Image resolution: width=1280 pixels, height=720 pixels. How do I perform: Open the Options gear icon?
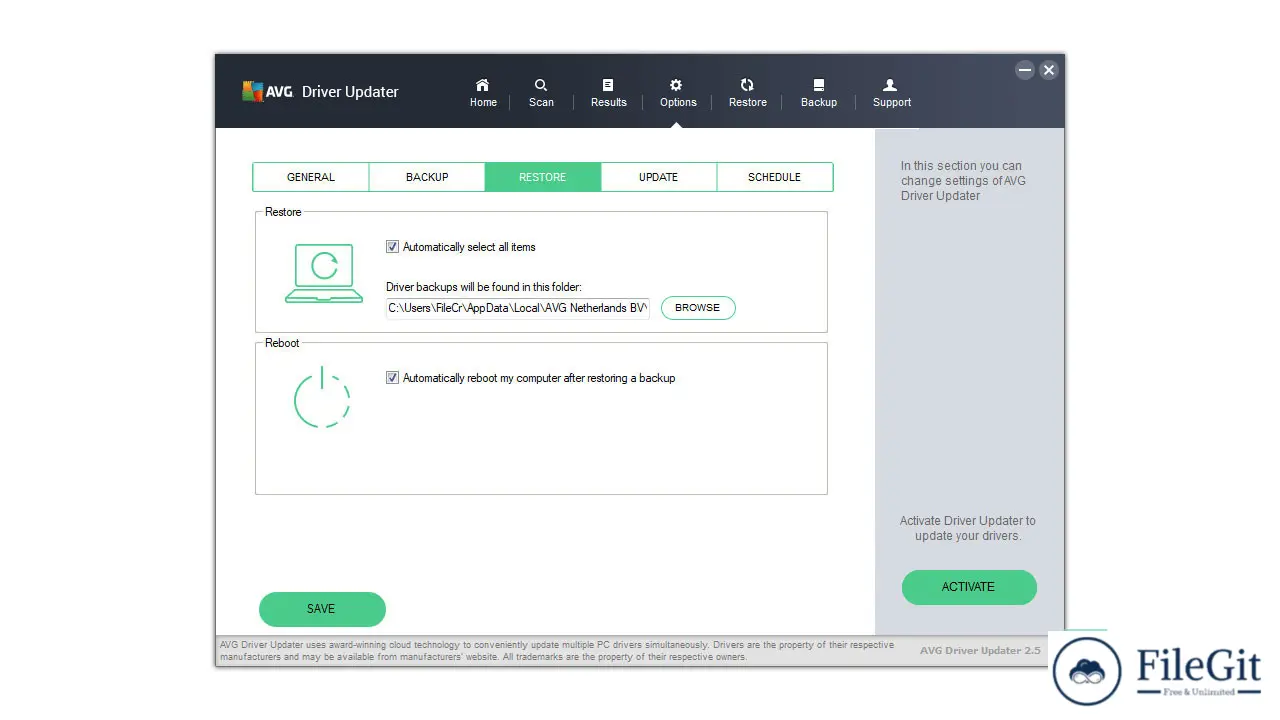(677, 85)
